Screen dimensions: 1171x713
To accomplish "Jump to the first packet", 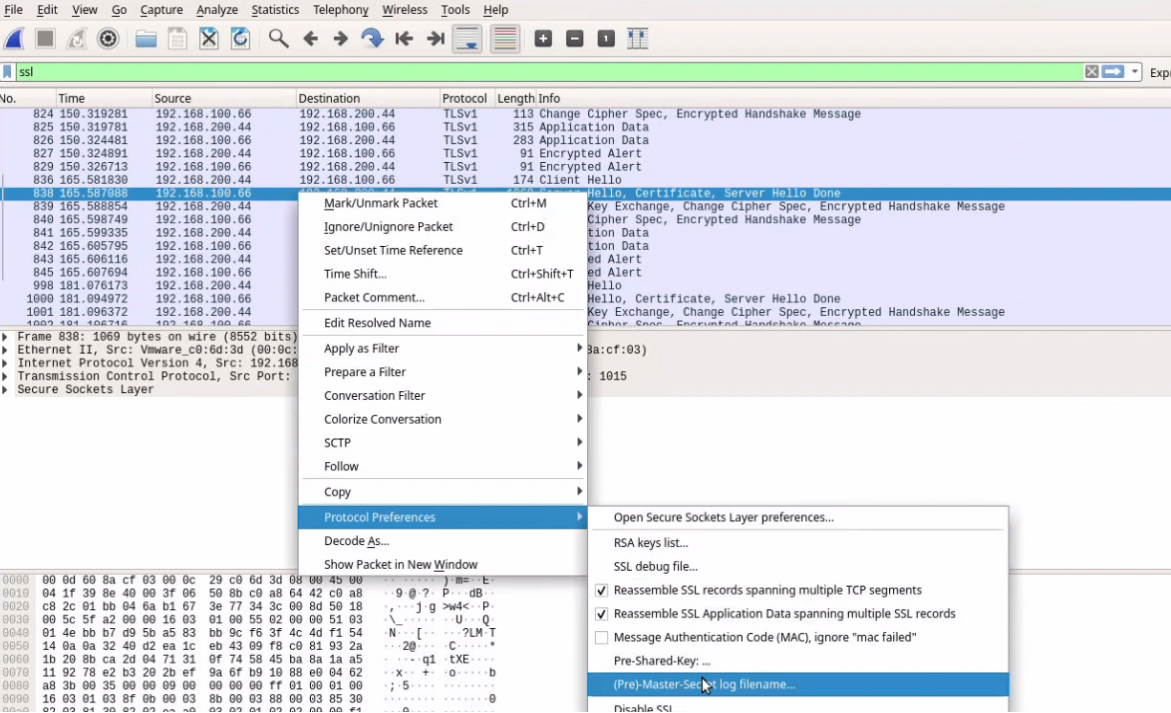I will coord(404,39).
